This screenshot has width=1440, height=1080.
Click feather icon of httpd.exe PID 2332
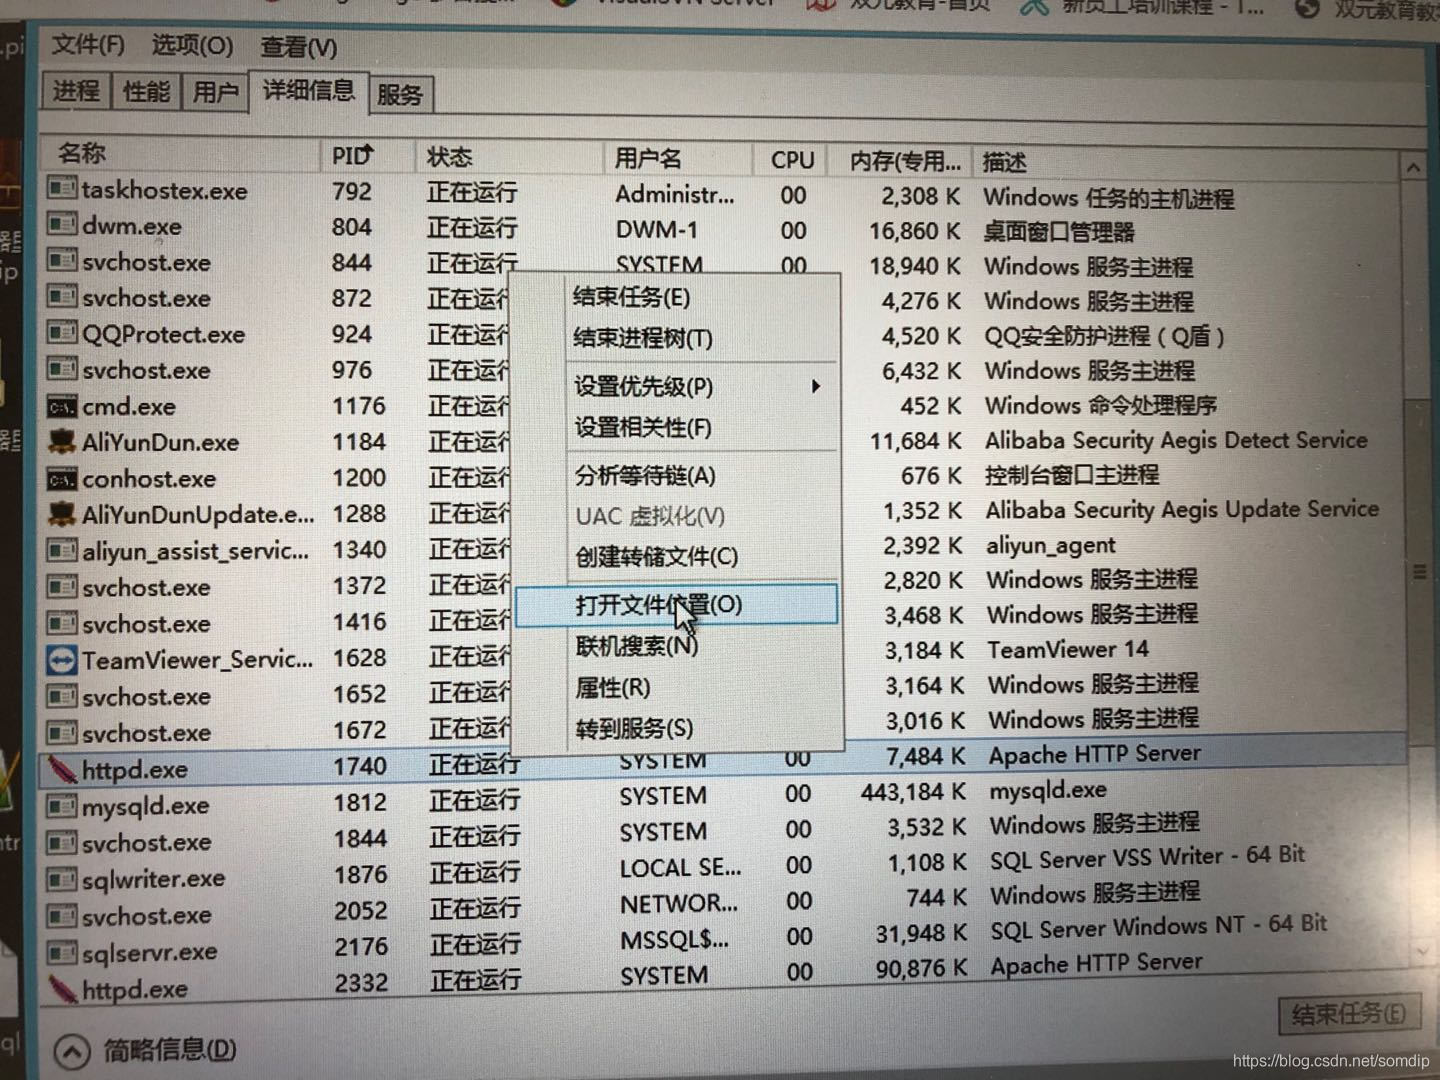point(62,989)
